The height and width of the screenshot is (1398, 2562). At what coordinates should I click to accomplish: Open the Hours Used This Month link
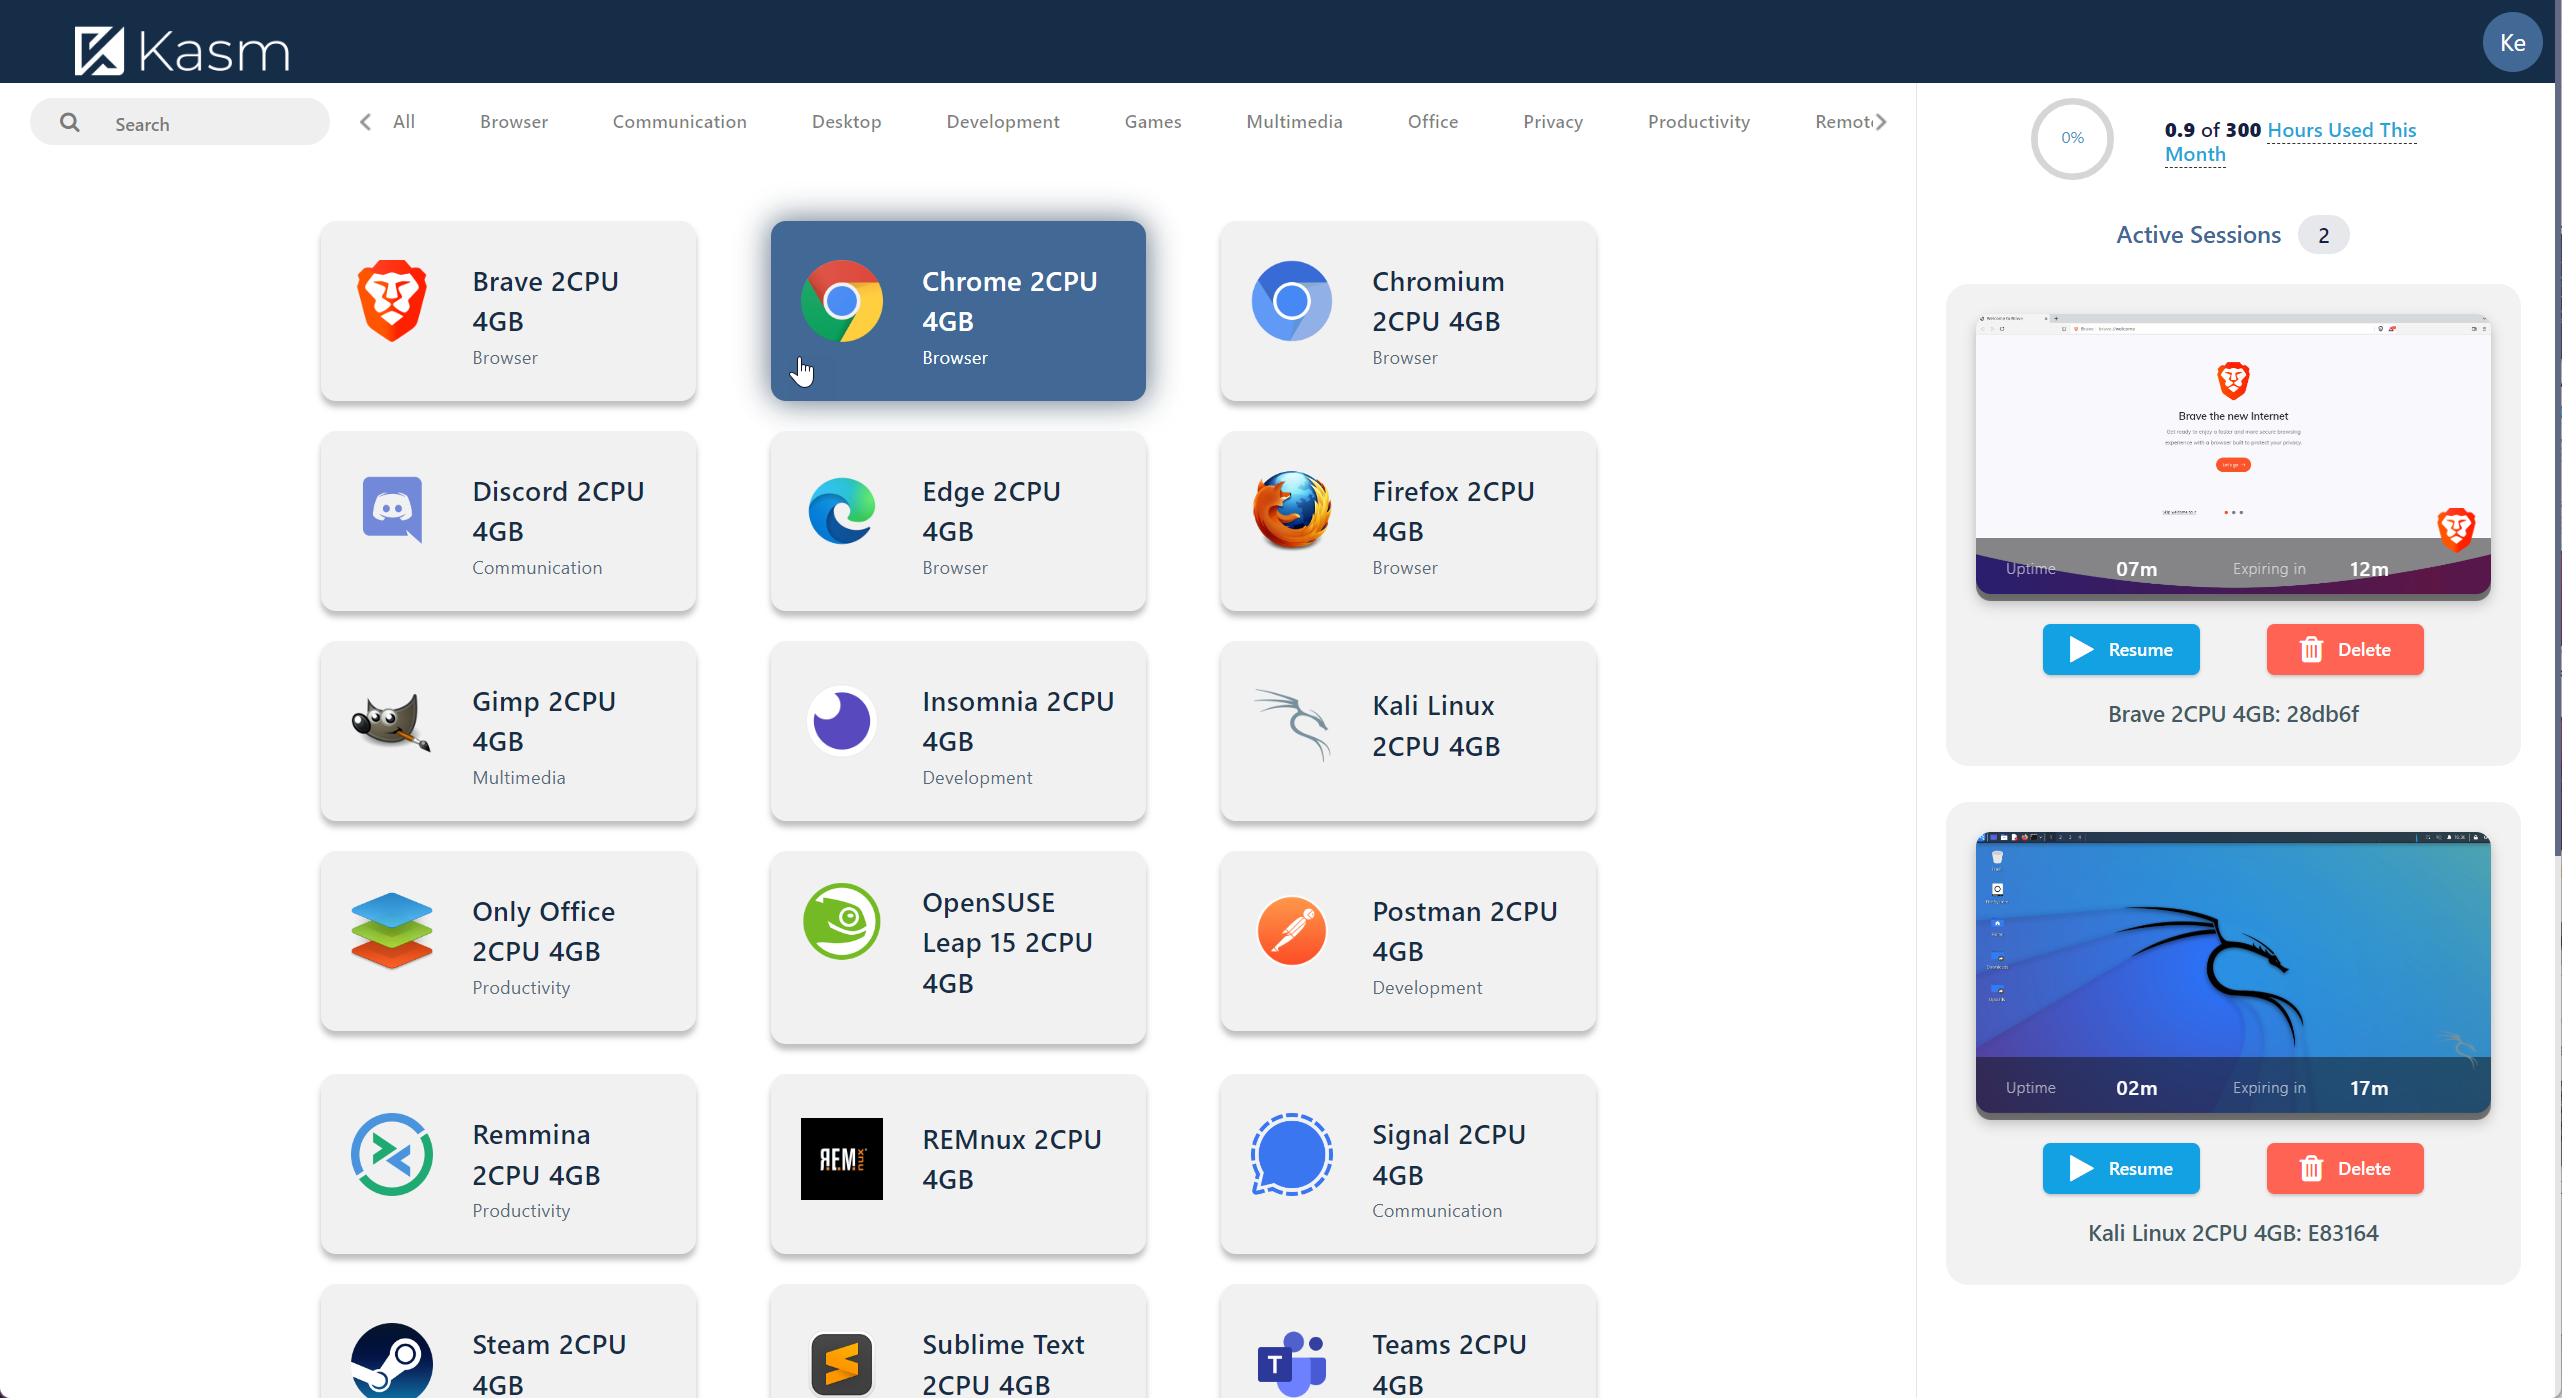tap(2341, 130)
